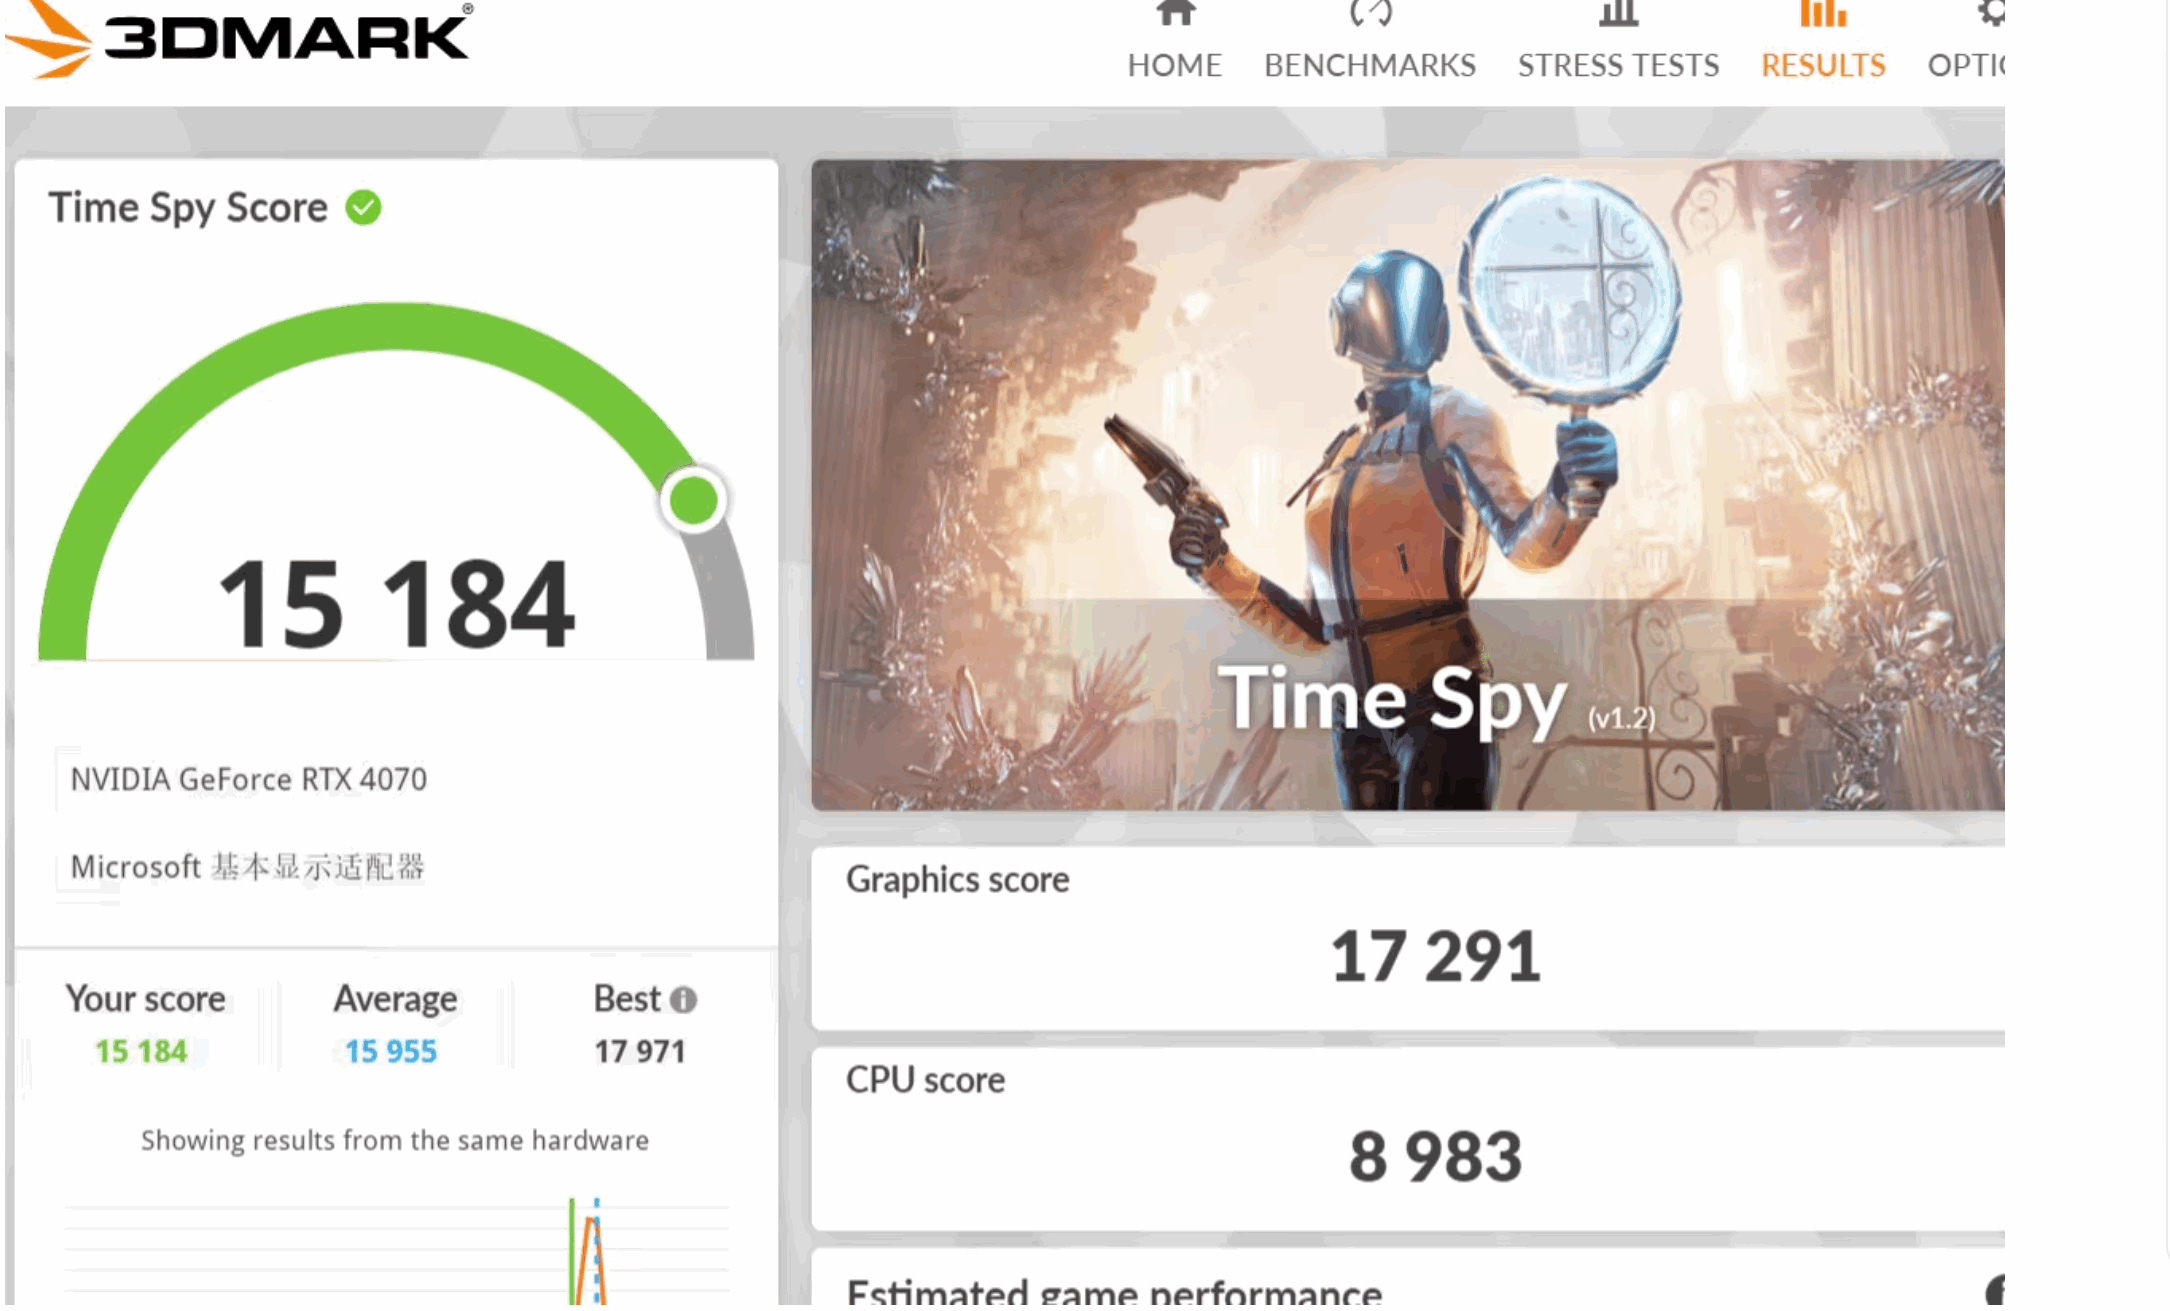Open the Home icon in navigation
The image size is (2170, 1311).
(1175, 13)
